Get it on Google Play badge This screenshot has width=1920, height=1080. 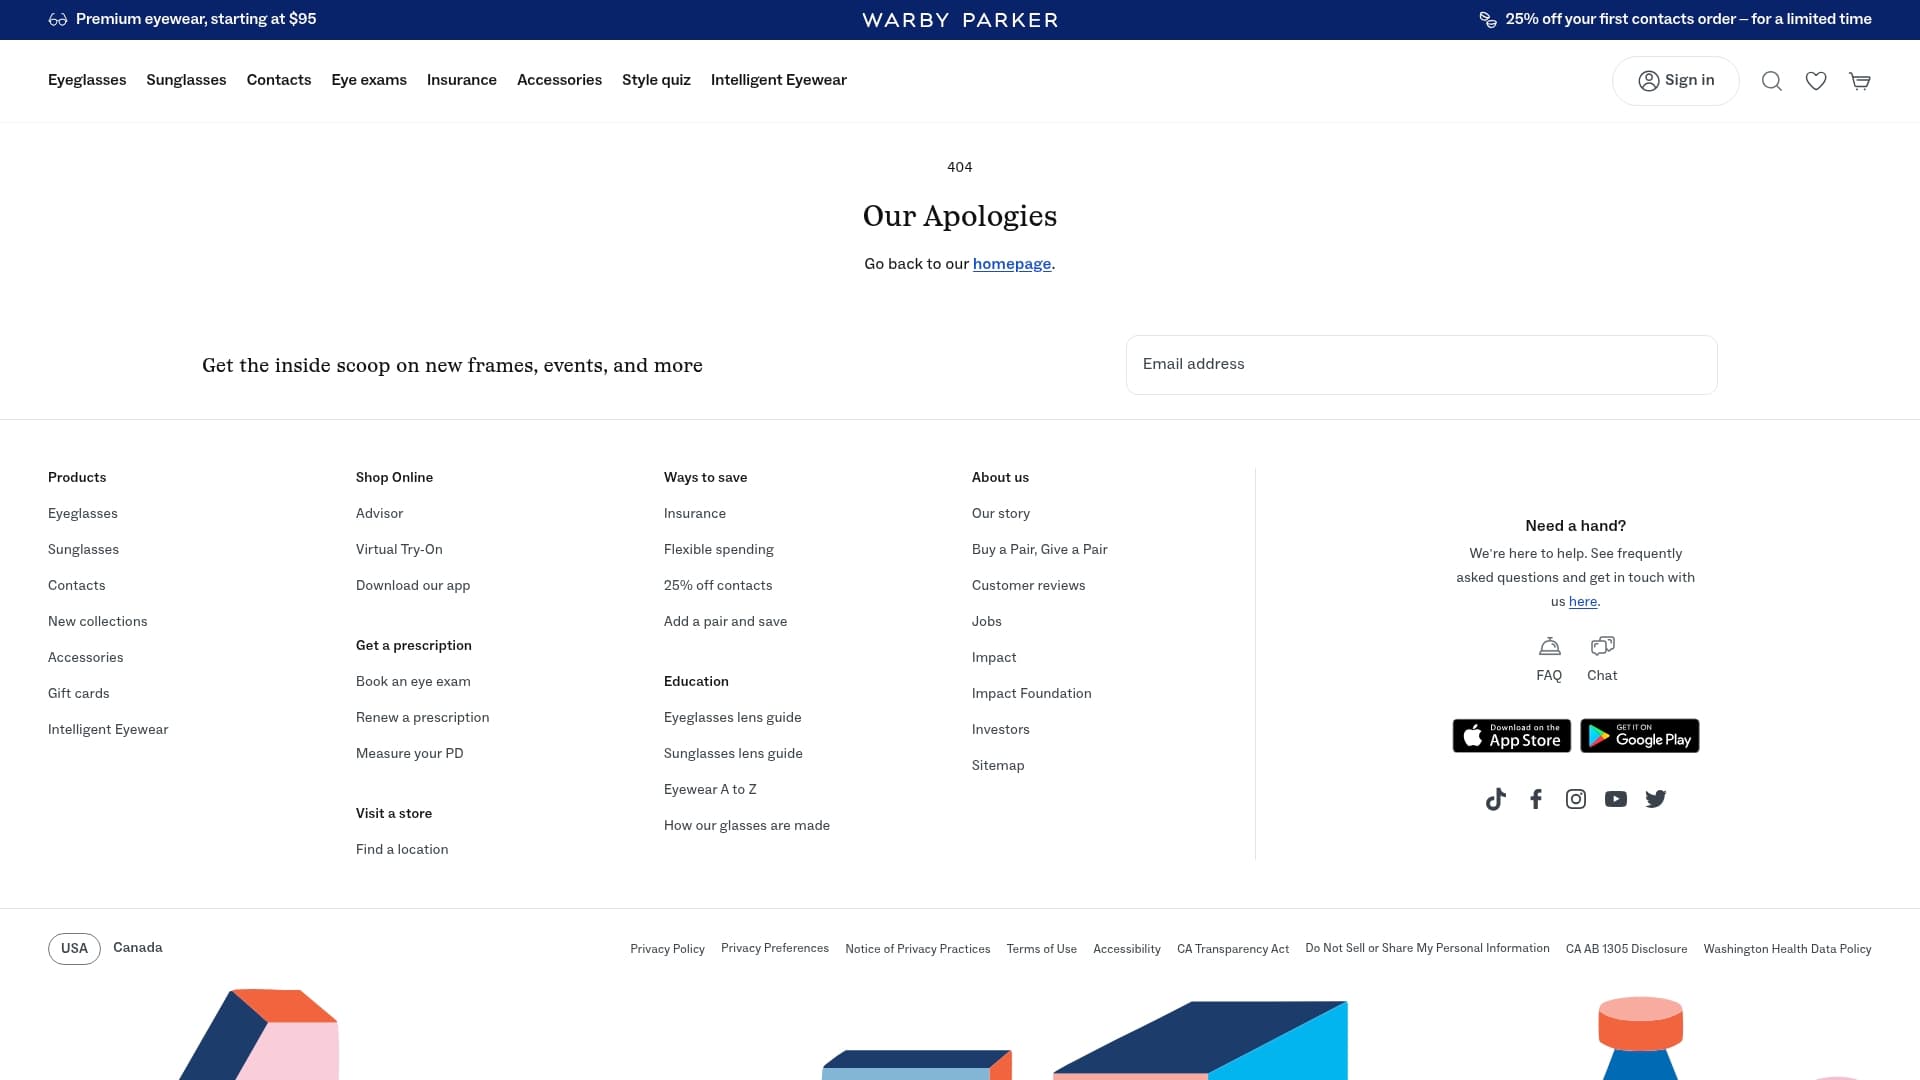point(1640,736)
